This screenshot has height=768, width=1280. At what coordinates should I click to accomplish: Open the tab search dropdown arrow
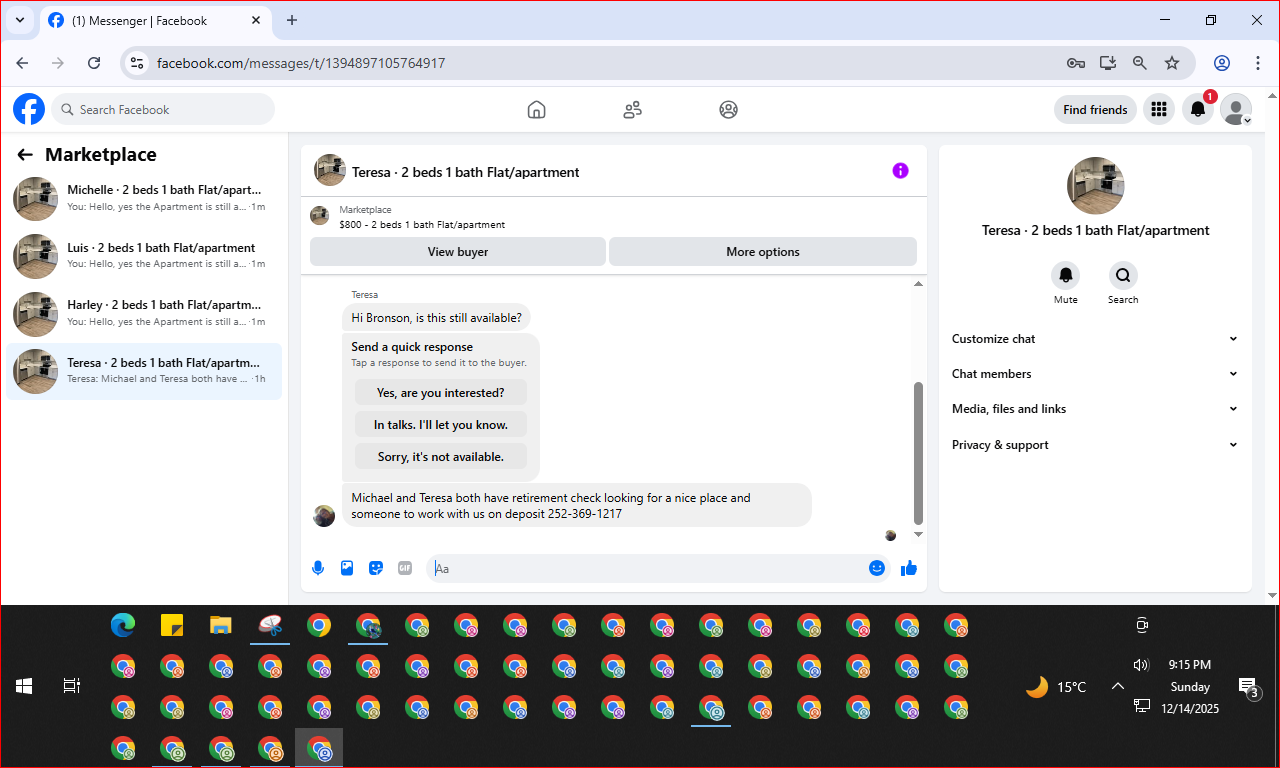pyautogui.click(x=19, y=20)
